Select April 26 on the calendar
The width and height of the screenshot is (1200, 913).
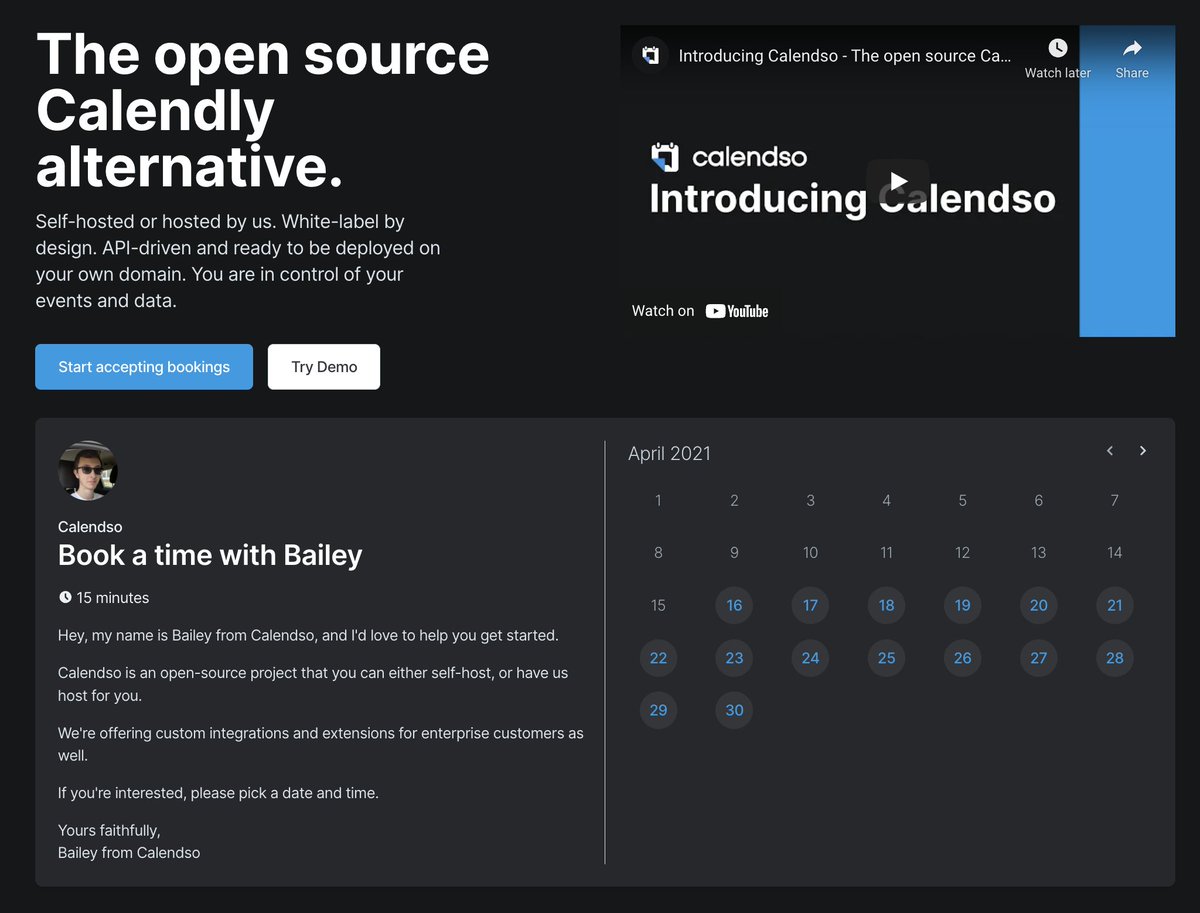pos(962,658)
